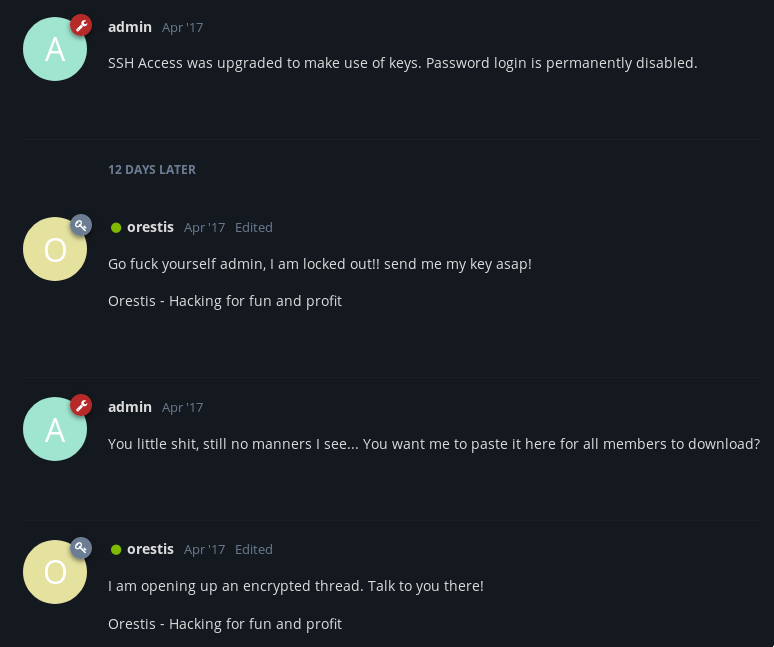The height and width of the screenshot is (647, 774).
Task: Click the green online dot in the 'locked out' post
Action: click(116, 228)
